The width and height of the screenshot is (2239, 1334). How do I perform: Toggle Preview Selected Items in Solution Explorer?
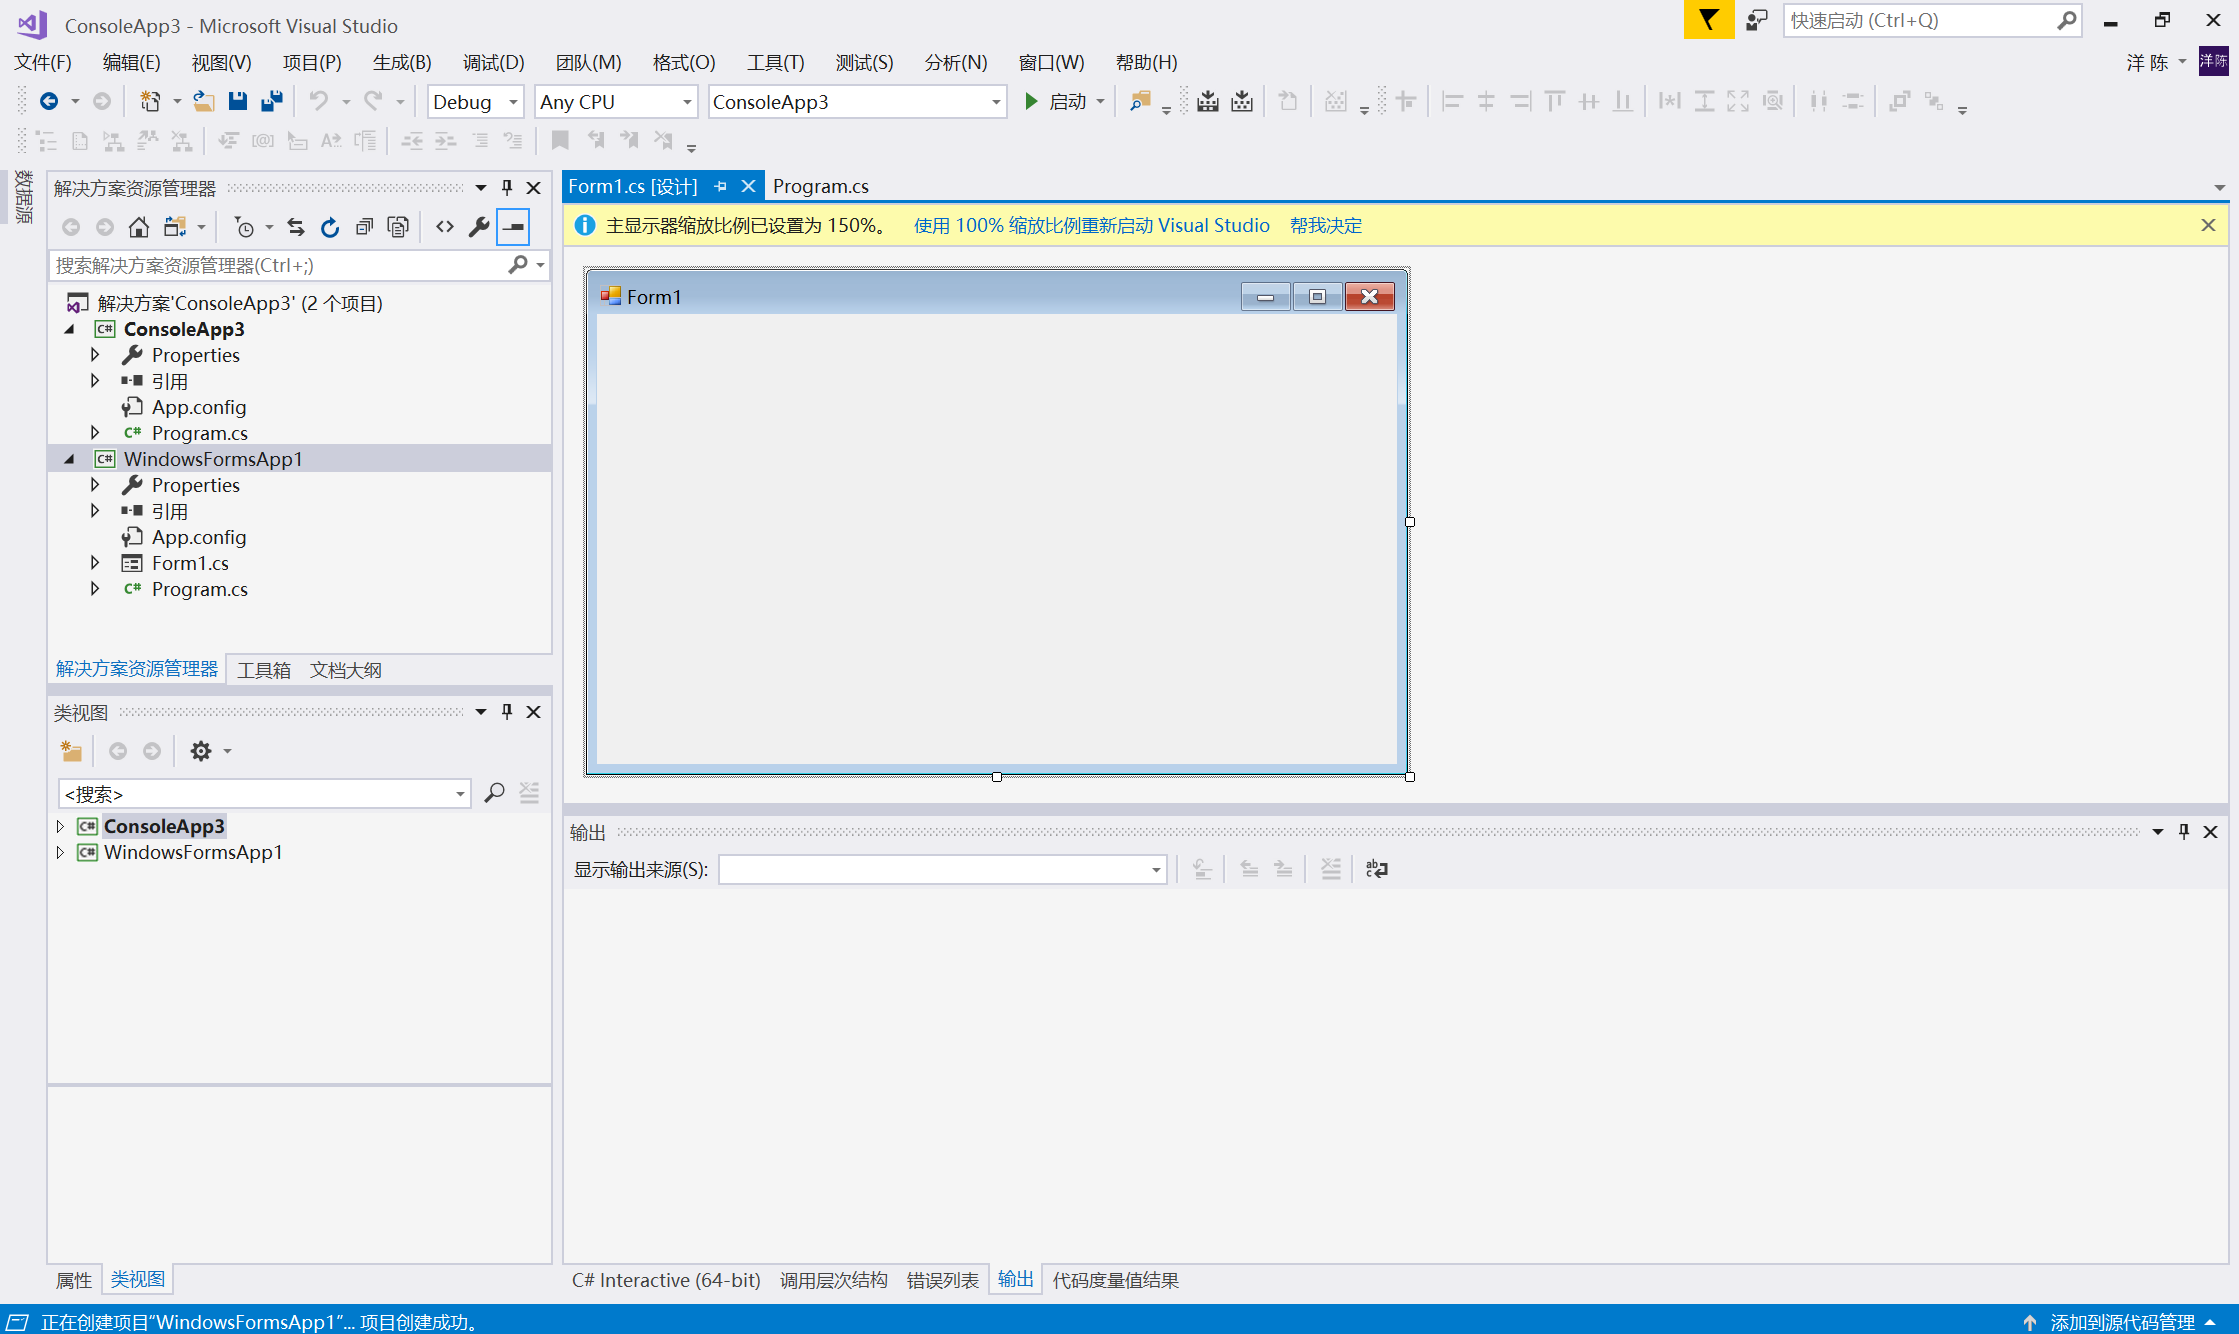513,227
